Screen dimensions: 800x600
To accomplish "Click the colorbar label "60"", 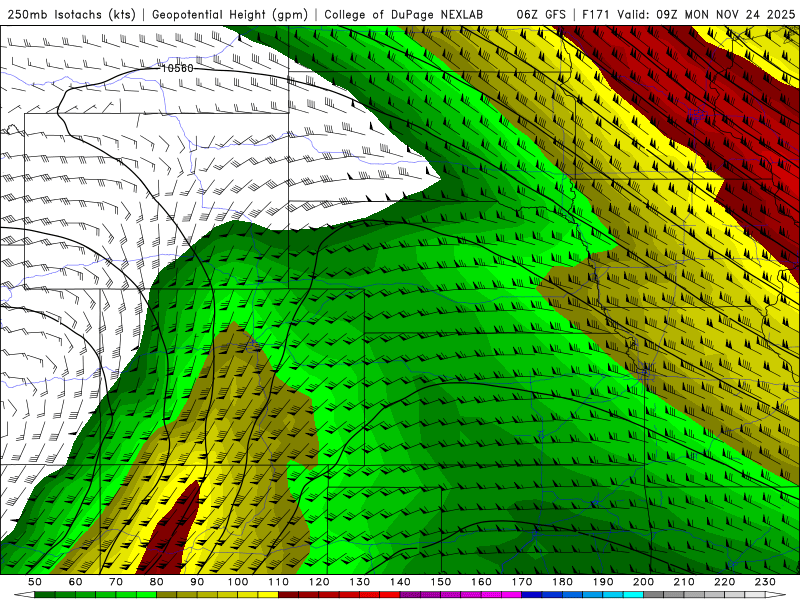I will pos(76,582).
